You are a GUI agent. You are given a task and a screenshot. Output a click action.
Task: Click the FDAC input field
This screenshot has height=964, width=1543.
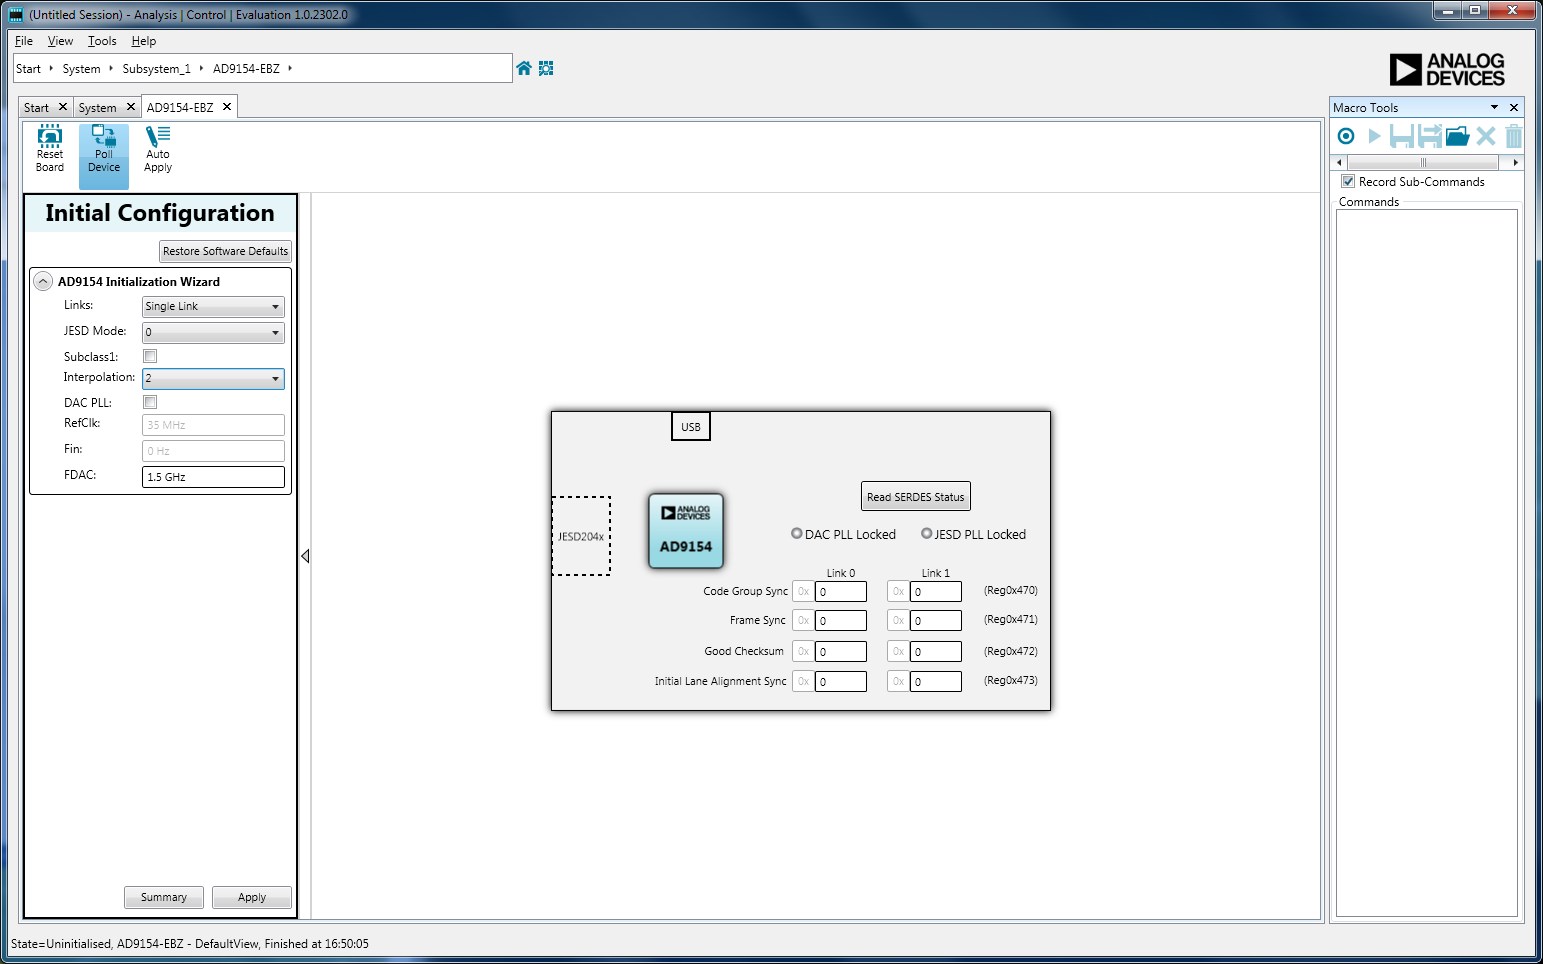[x=213, y=477]
